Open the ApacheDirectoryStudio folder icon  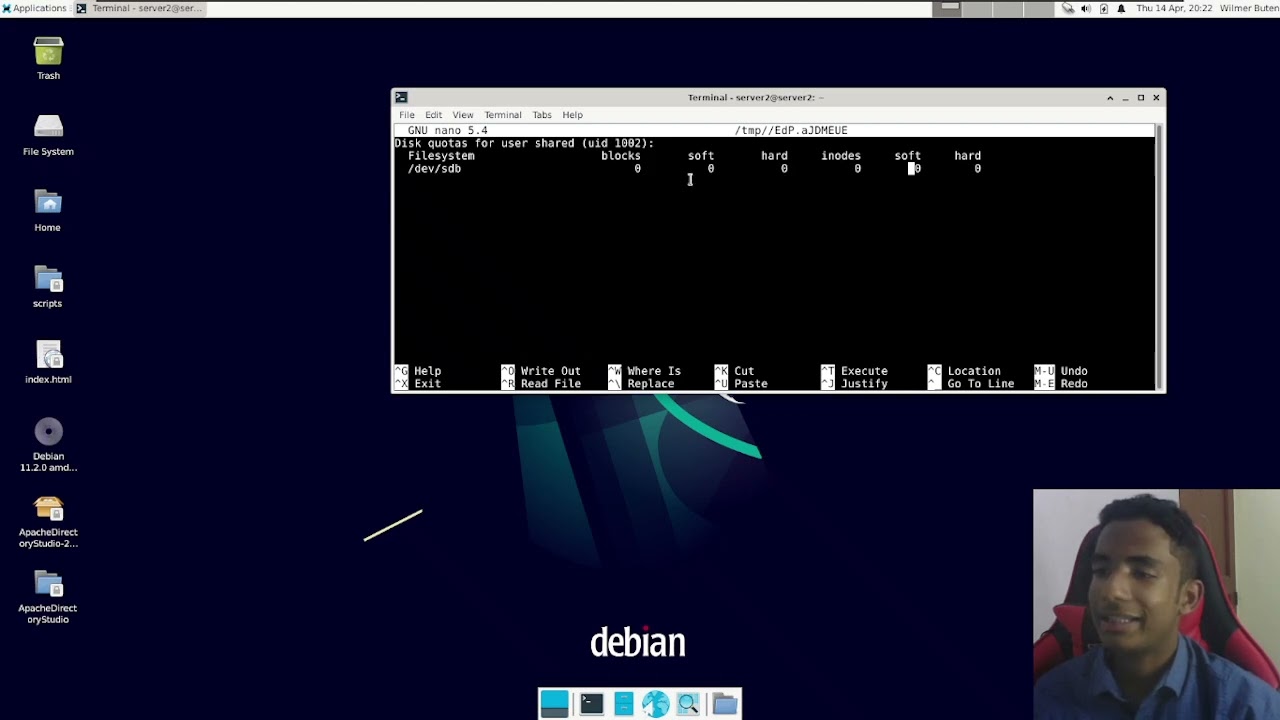(x=48, y=584)
